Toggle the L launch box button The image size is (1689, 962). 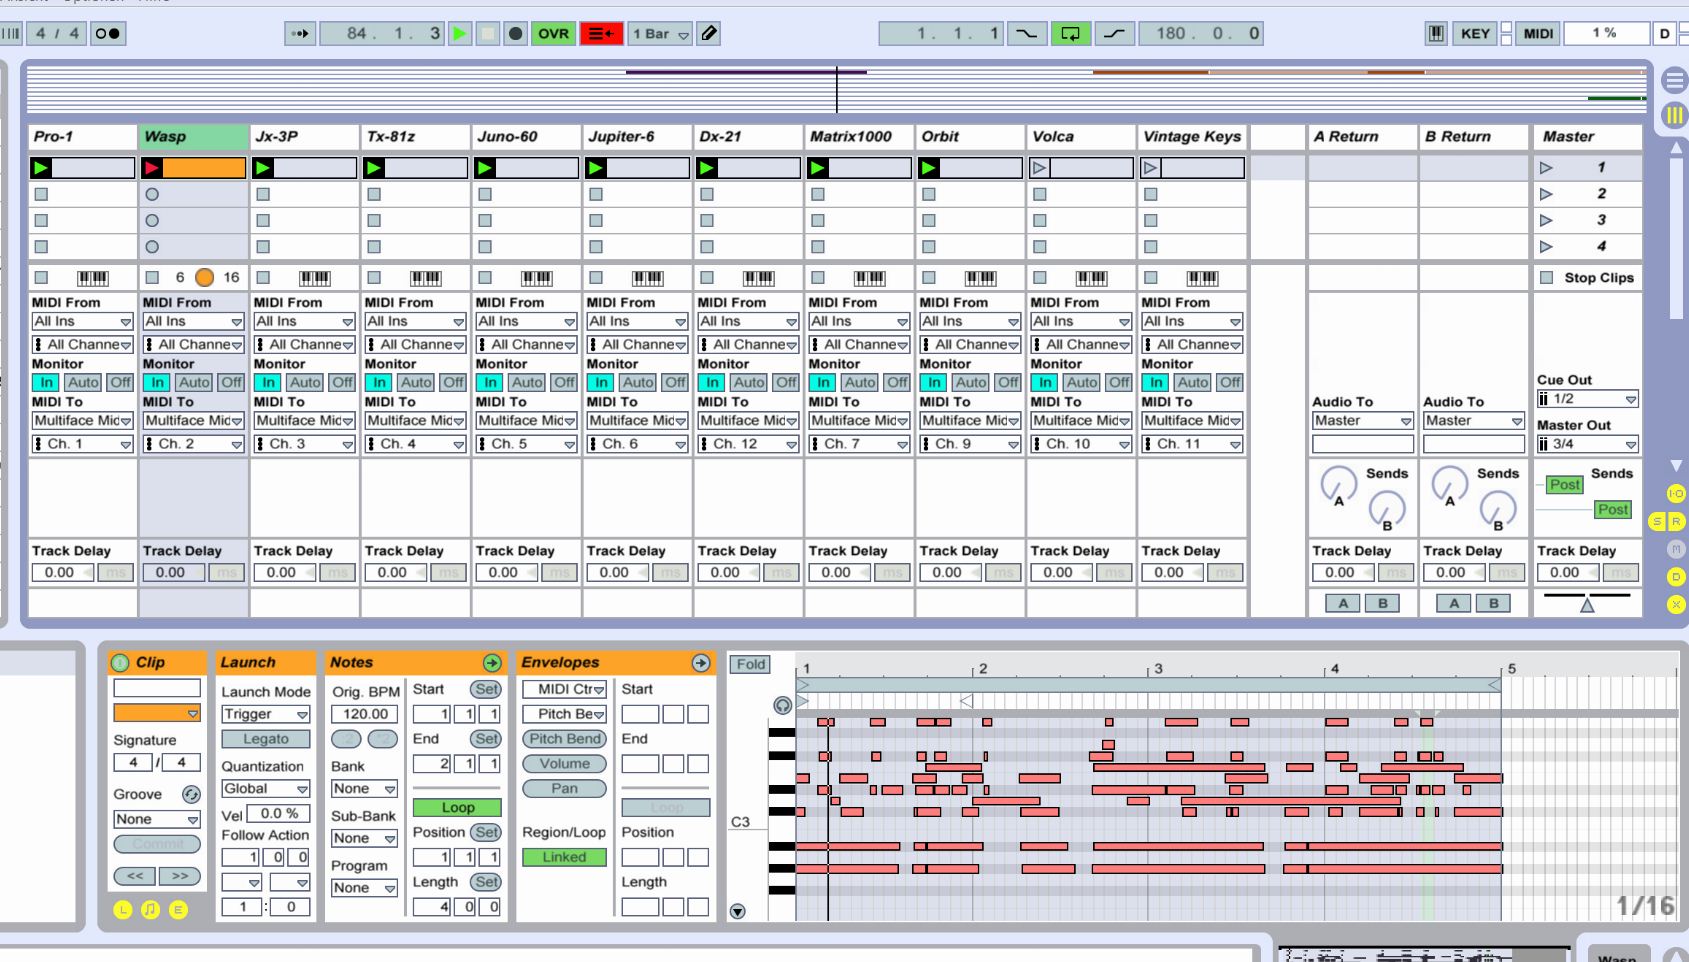tap(123, 910)
